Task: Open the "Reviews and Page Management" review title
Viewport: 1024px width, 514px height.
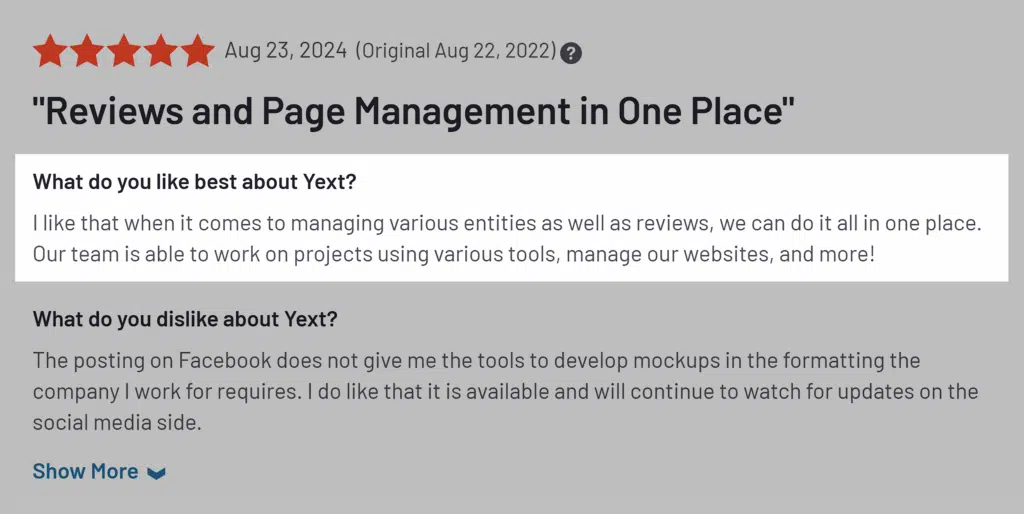Action: coord(413,112)
